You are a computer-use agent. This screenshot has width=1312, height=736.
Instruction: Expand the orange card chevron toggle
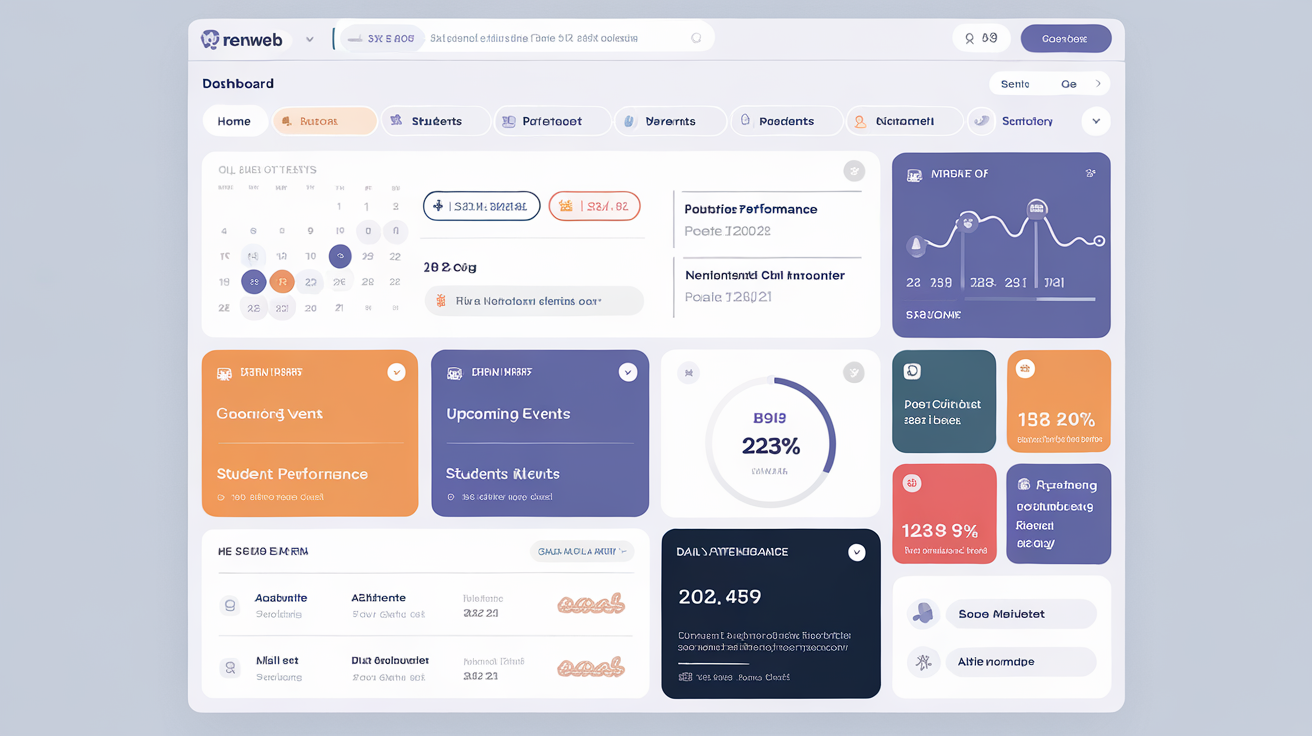tap(397, 372)
